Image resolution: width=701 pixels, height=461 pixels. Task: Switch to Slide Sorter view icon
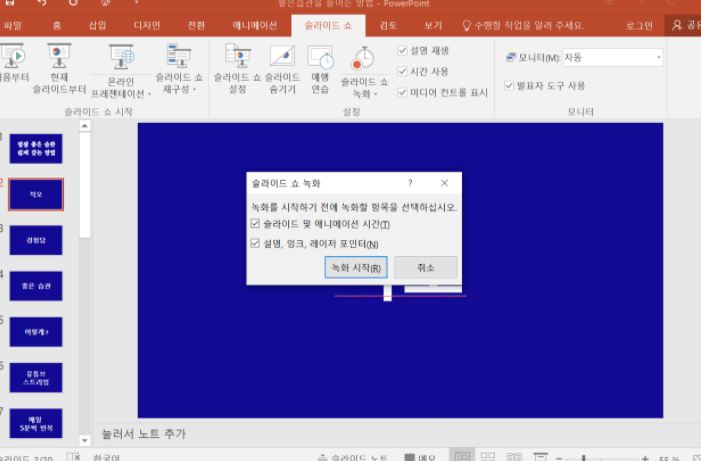[x=488, y=456]
